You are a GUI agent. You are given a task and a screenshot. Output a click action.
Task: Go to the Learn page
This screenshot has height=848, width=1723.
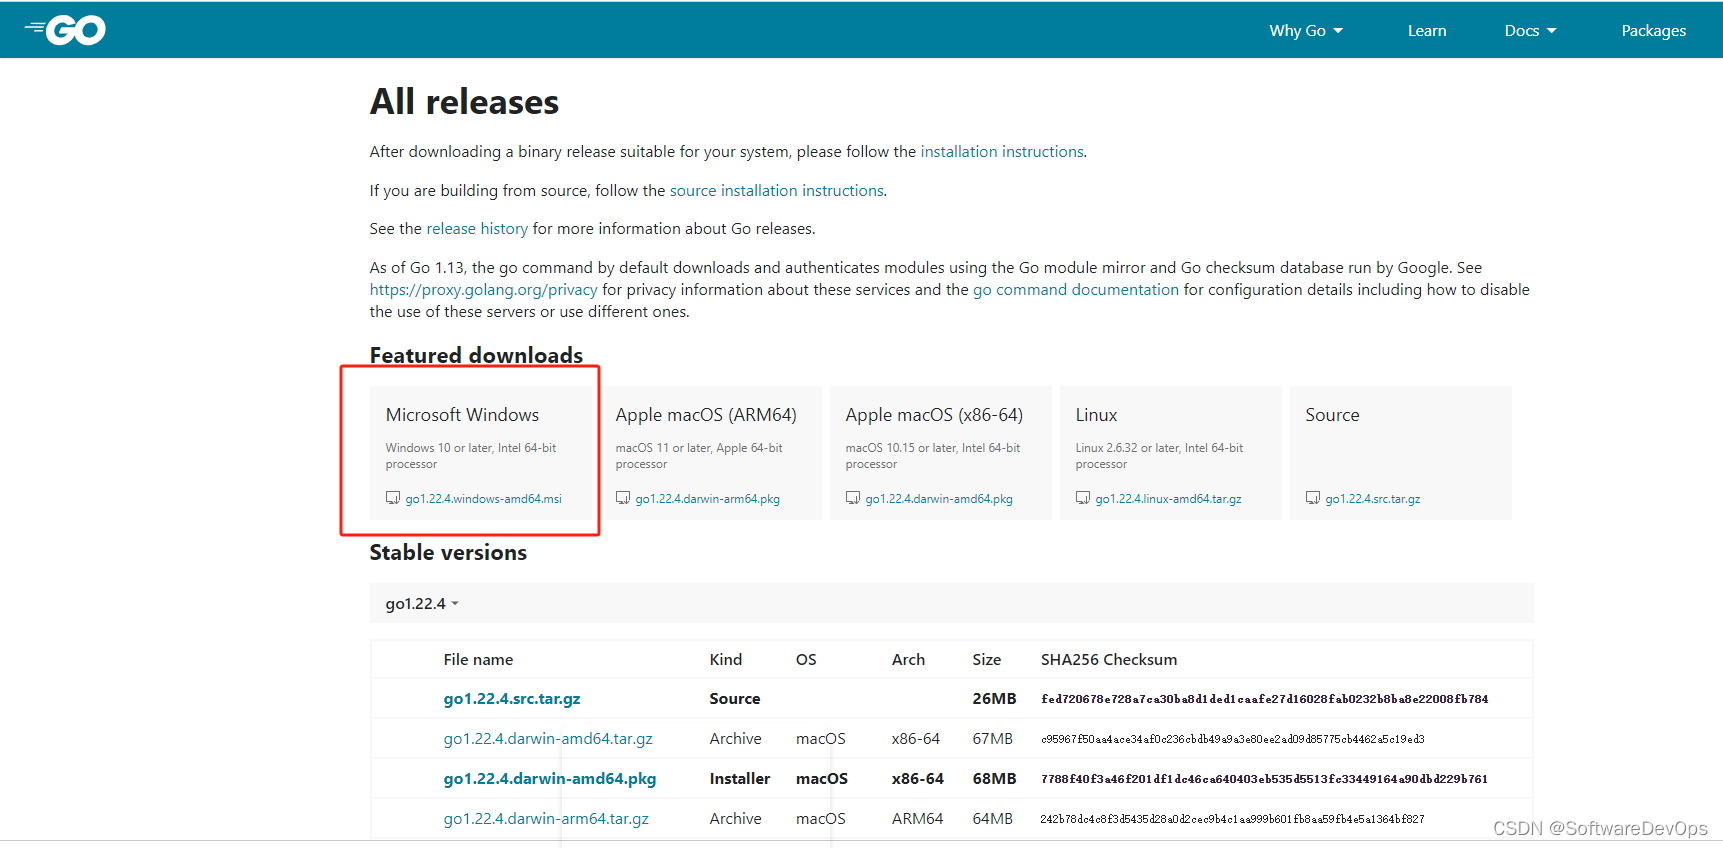point(1427,31)
